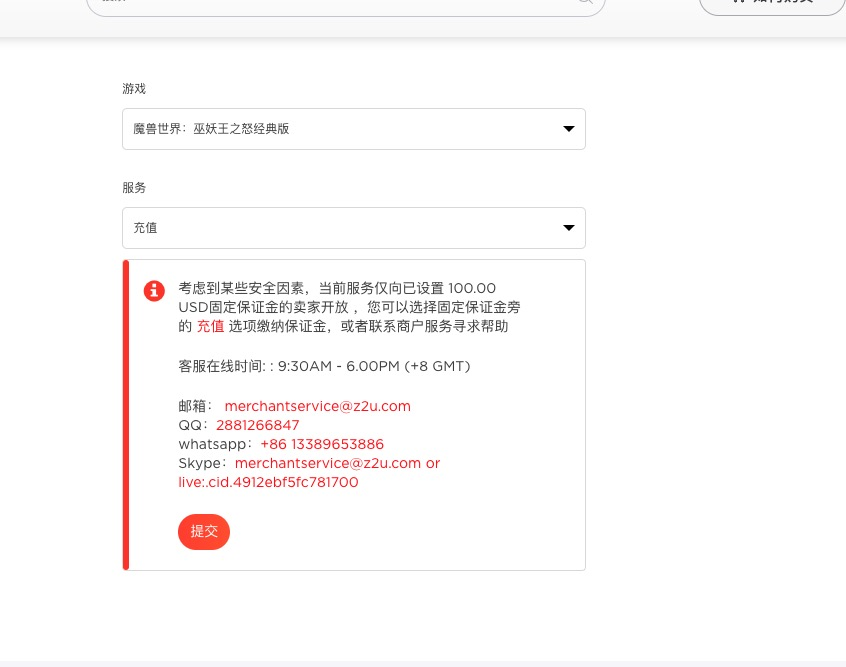Viewport: 846px width, 667px height.
Task: Click the red 充值 link in the notice
Action: 210,326
